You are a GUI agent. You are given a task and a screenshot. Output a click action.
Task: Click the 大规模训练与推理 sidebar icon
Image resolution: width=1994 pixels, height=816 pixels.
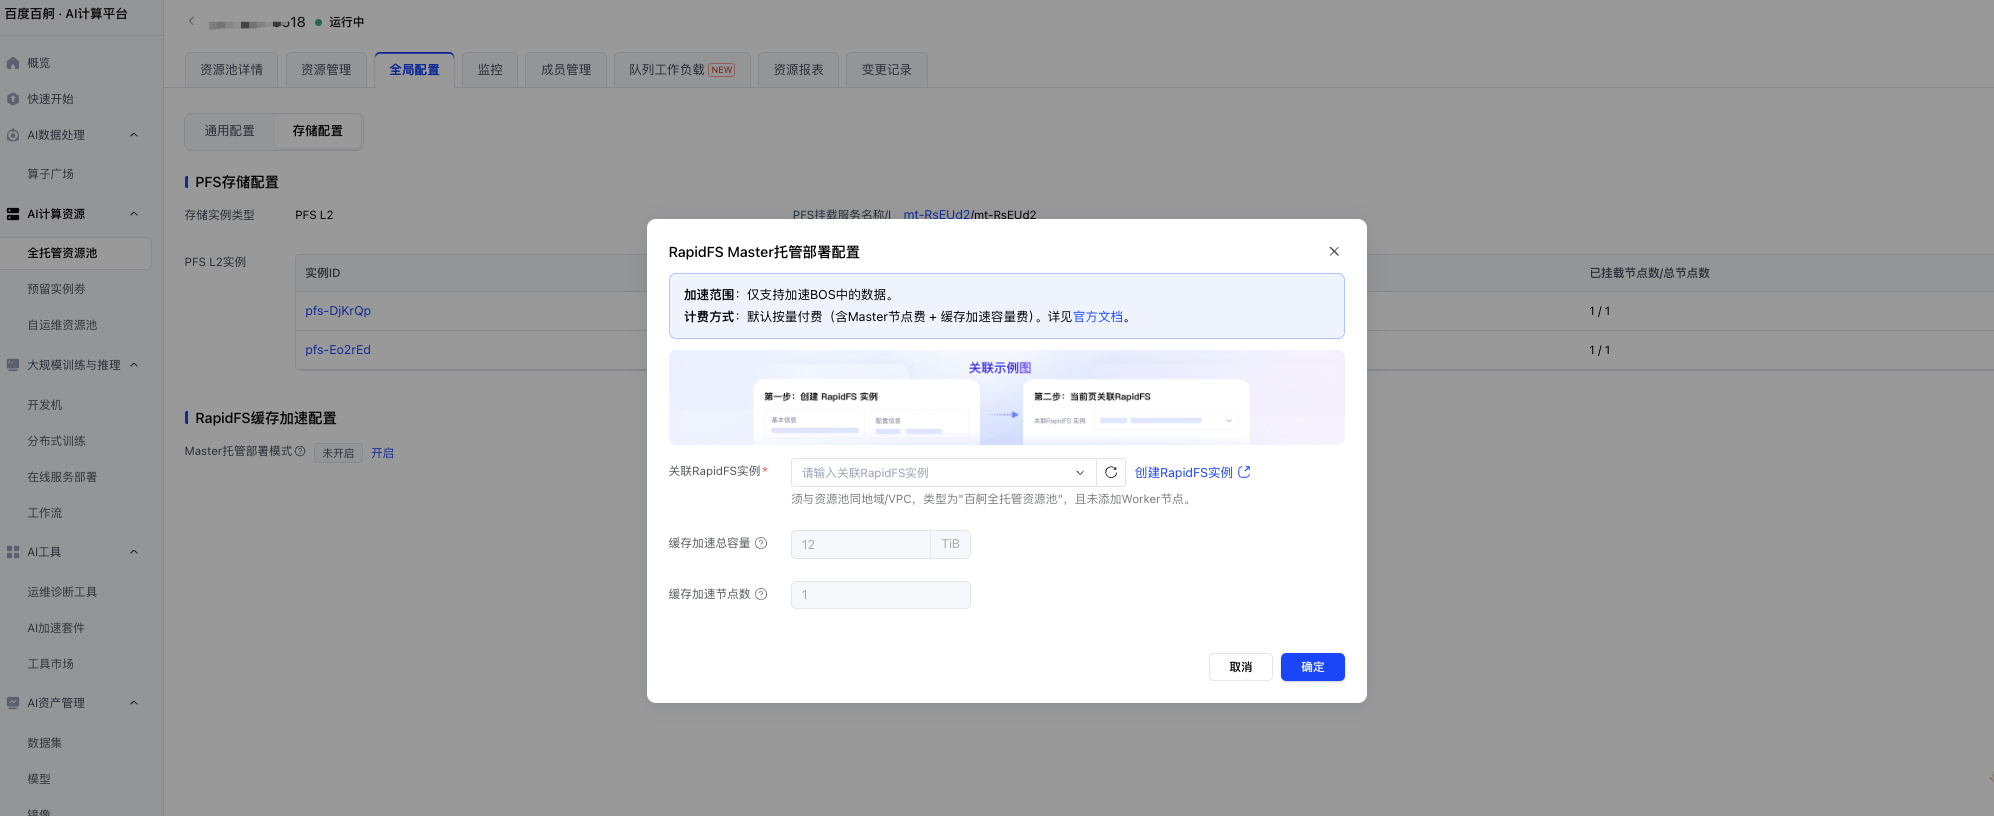13,365
